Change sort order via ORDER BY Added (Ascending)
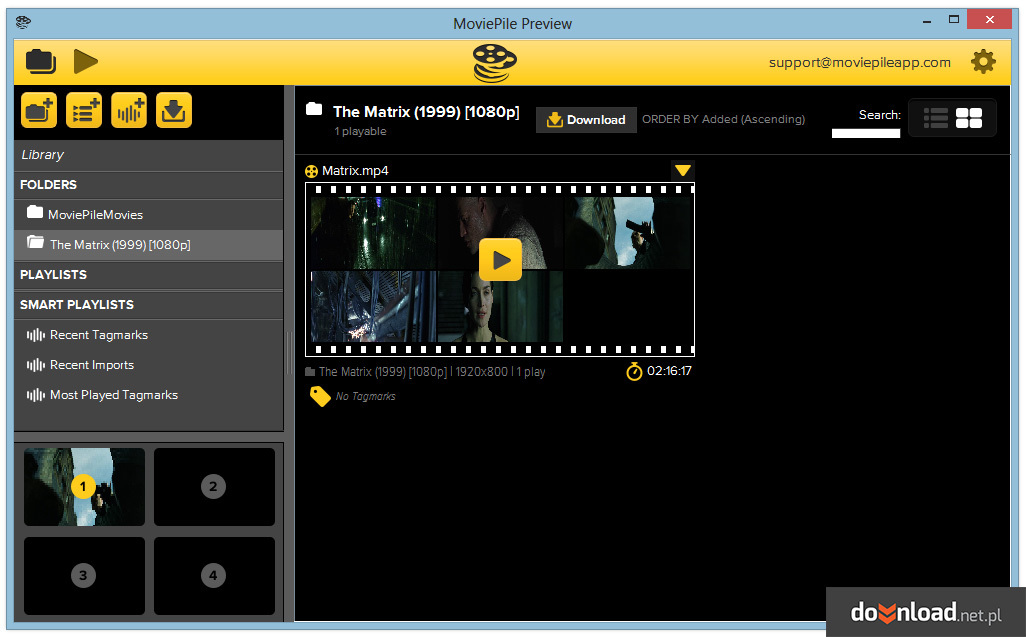 click(x=724, y=119)
